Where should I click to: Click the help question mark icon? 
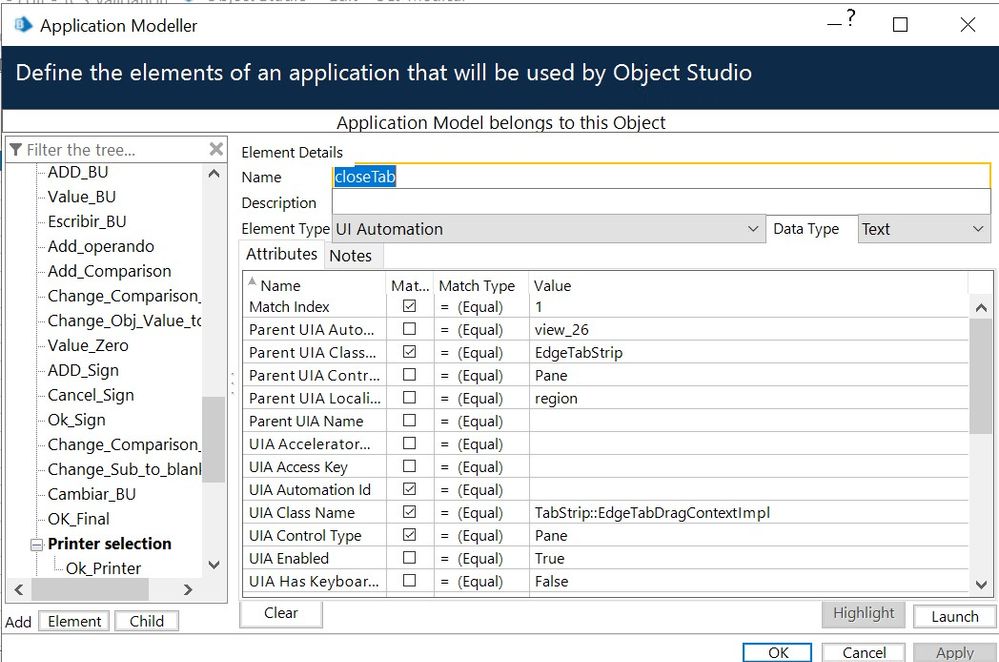(x=851, y=19)
